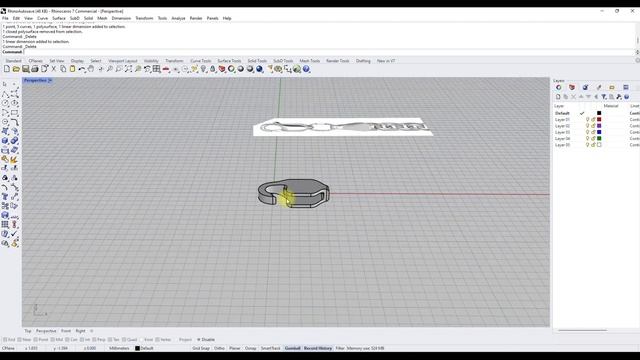
Task: Click the red car Set View icon
Action: (x=166, y=69)
